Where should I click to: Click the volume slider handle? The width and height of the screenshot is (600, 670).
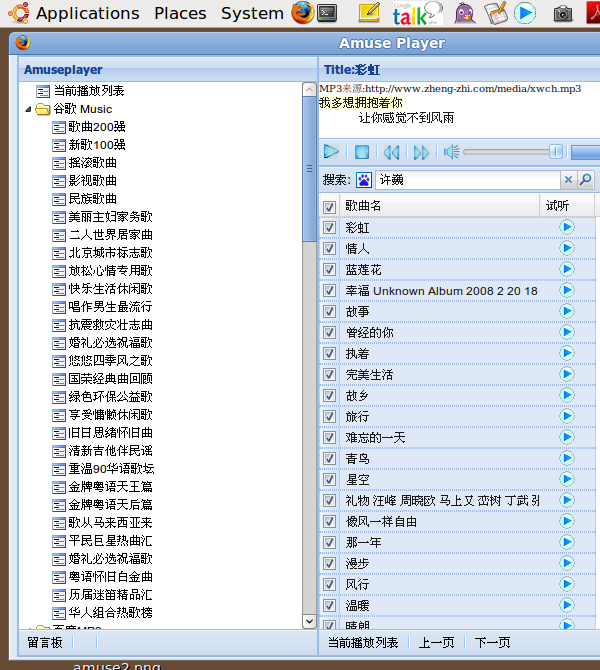coord(556,152)
